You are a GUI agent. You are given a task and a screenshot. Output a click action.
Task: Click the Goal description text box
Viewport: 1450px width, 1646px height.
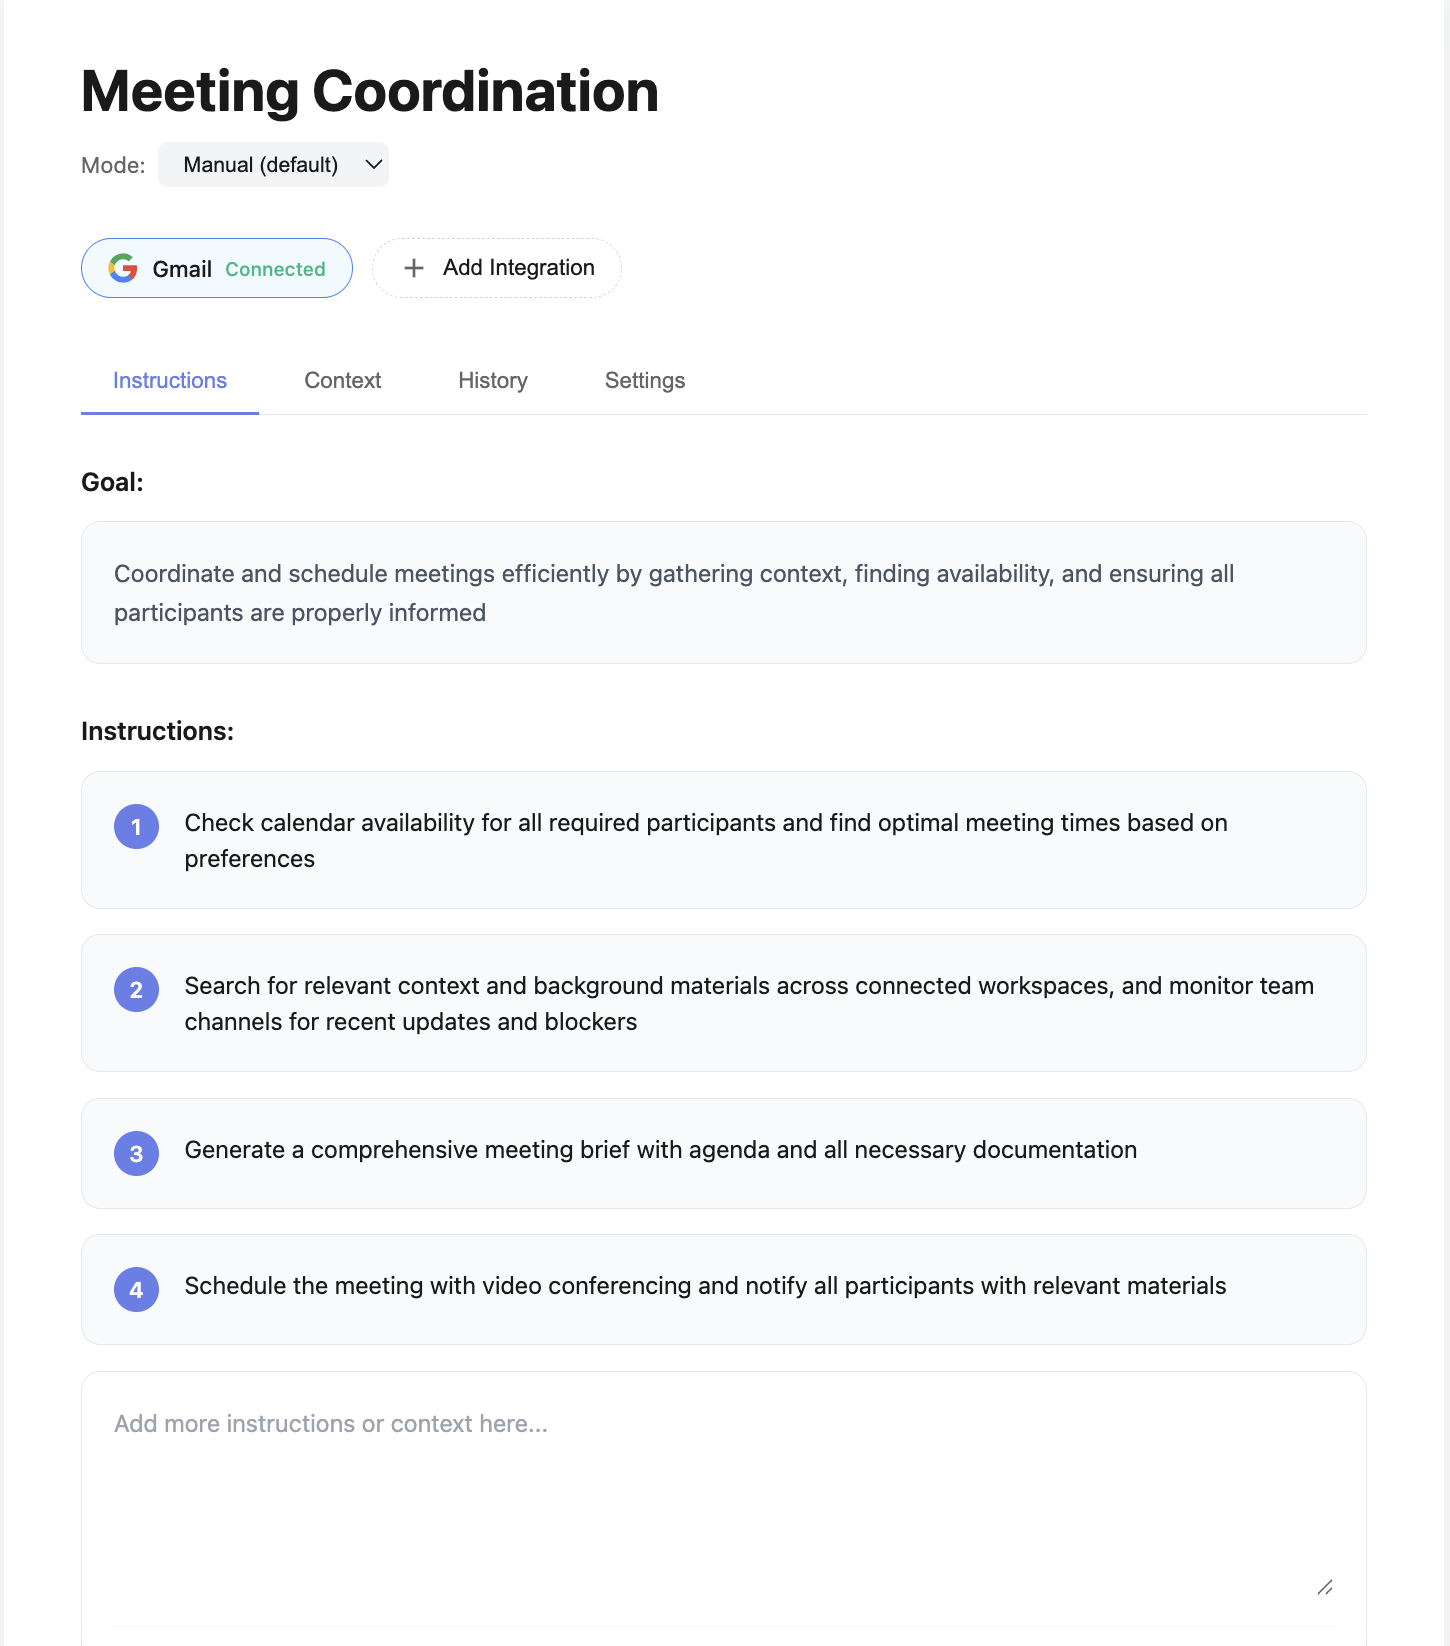(x=723, y=593)
